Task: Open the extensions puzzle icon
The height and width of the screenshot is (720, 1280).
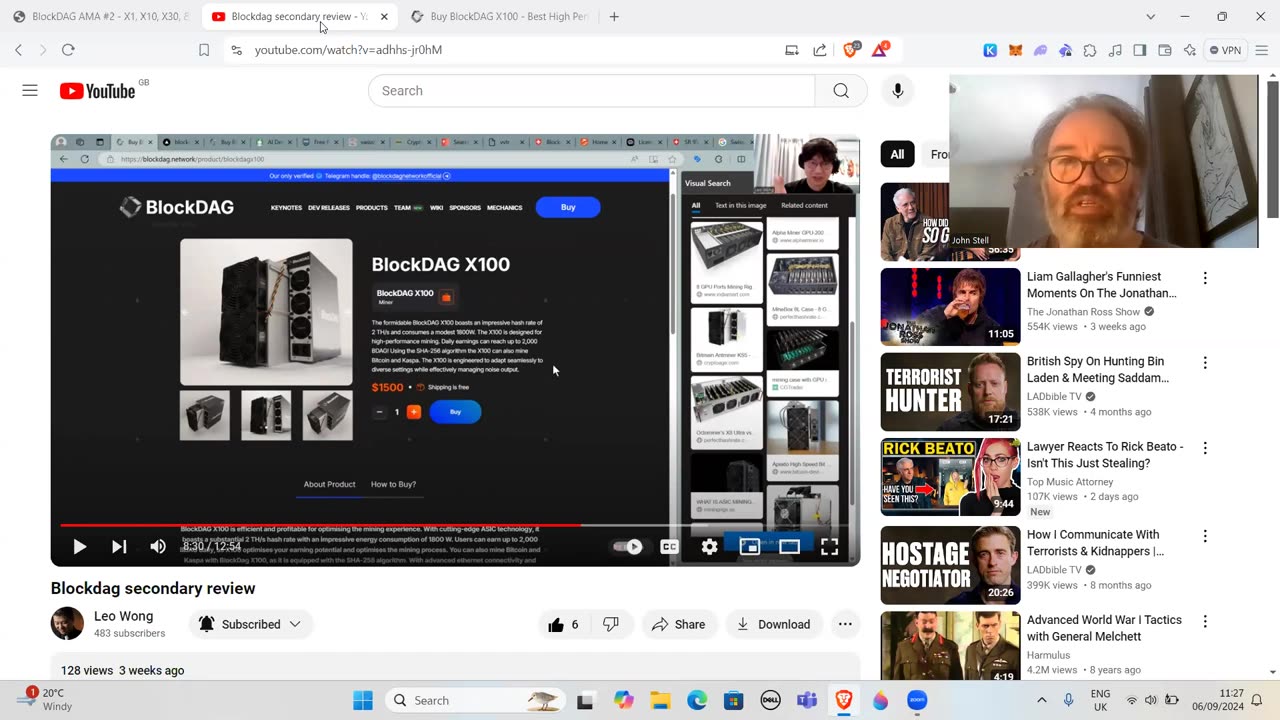Action: click(1090, 50)
